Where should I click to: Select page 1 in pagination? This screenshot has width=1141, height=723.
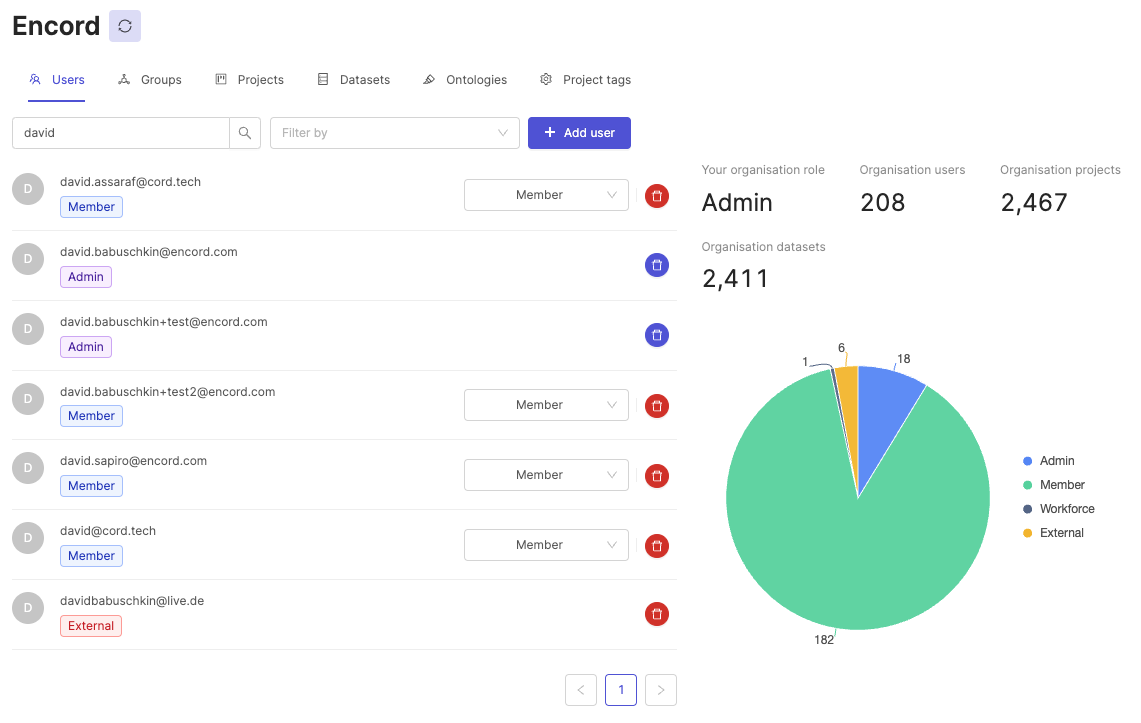point(621,690)
